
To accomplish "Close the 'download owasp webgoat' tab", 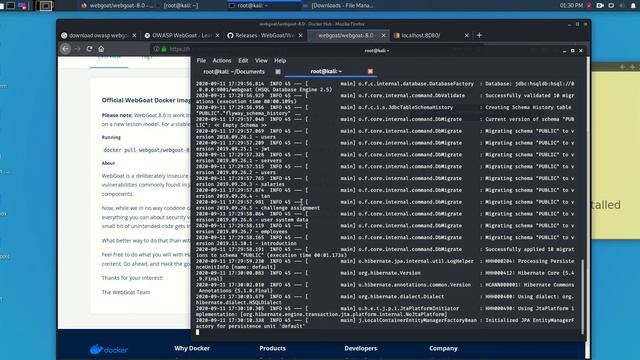I will pyautogui.click(x=134, y=36).
